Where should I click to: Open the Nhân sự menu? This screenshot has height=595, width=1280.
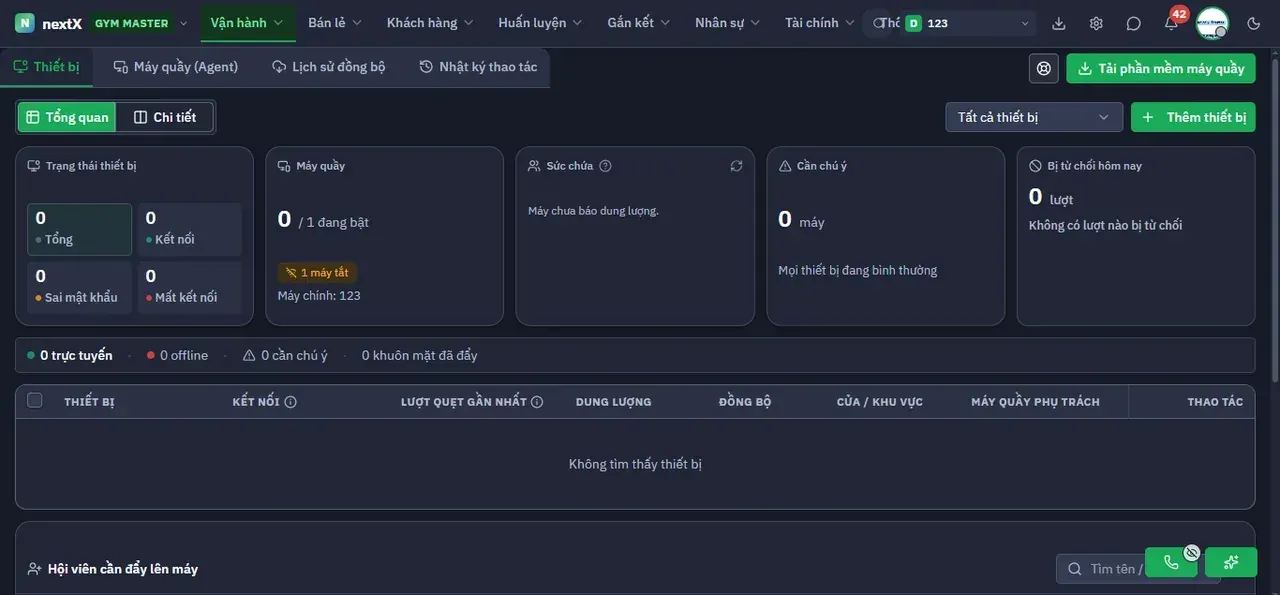click(x=728, y=23)
